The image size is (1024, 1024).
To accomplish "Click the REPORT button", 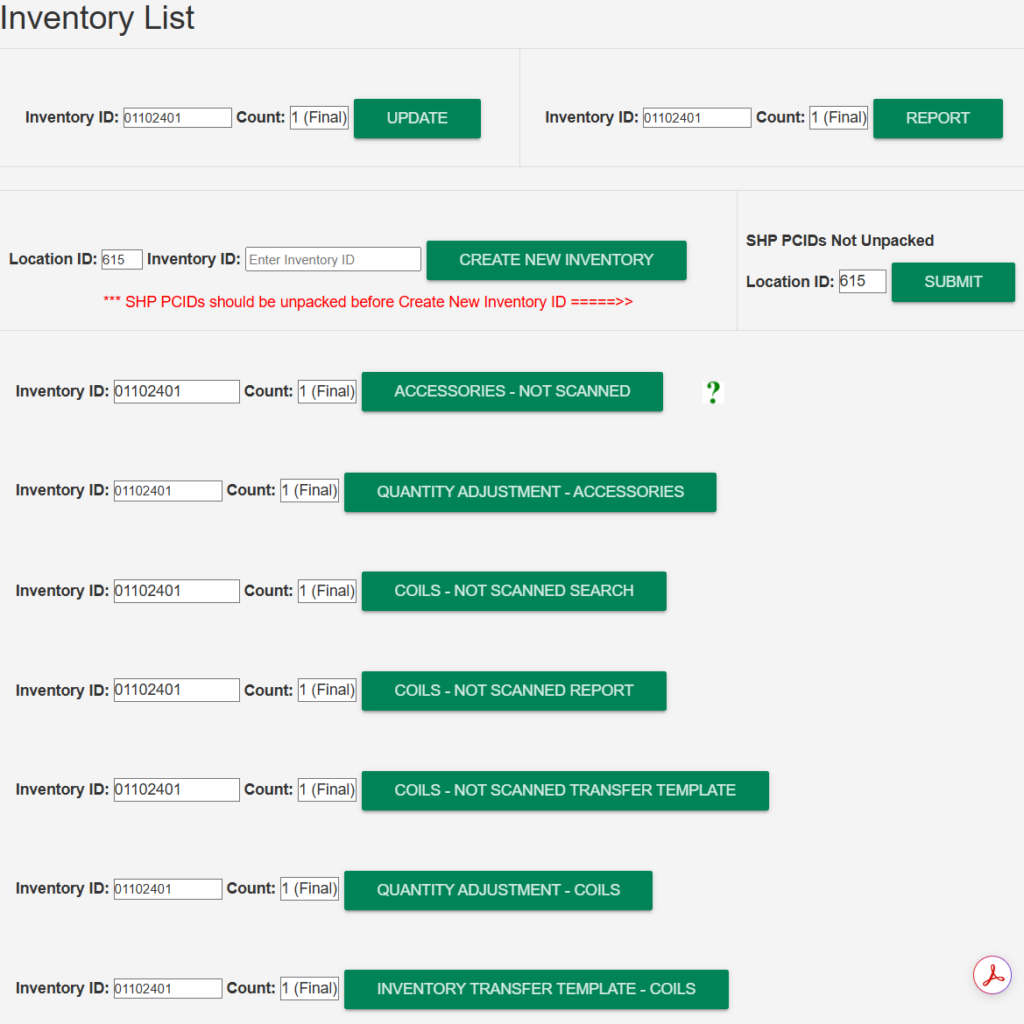I will pos(938,118).
